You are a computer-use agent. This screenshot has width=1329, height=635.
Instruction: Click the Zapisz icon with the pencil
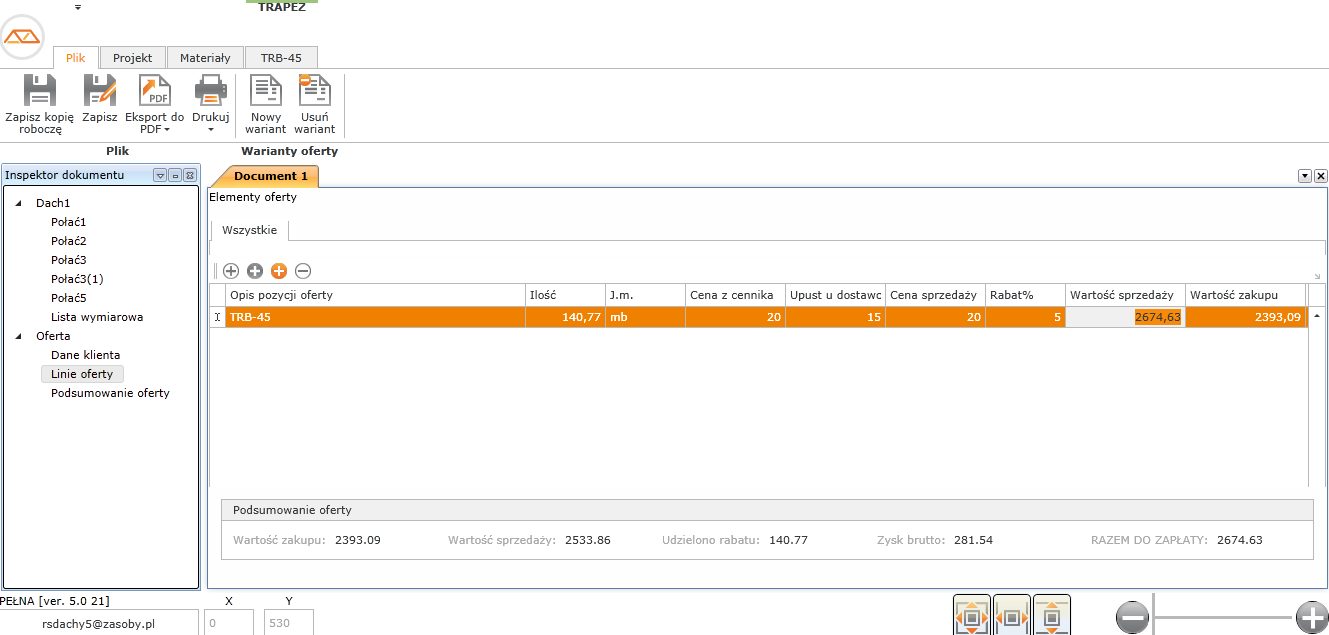click(99, 91)
